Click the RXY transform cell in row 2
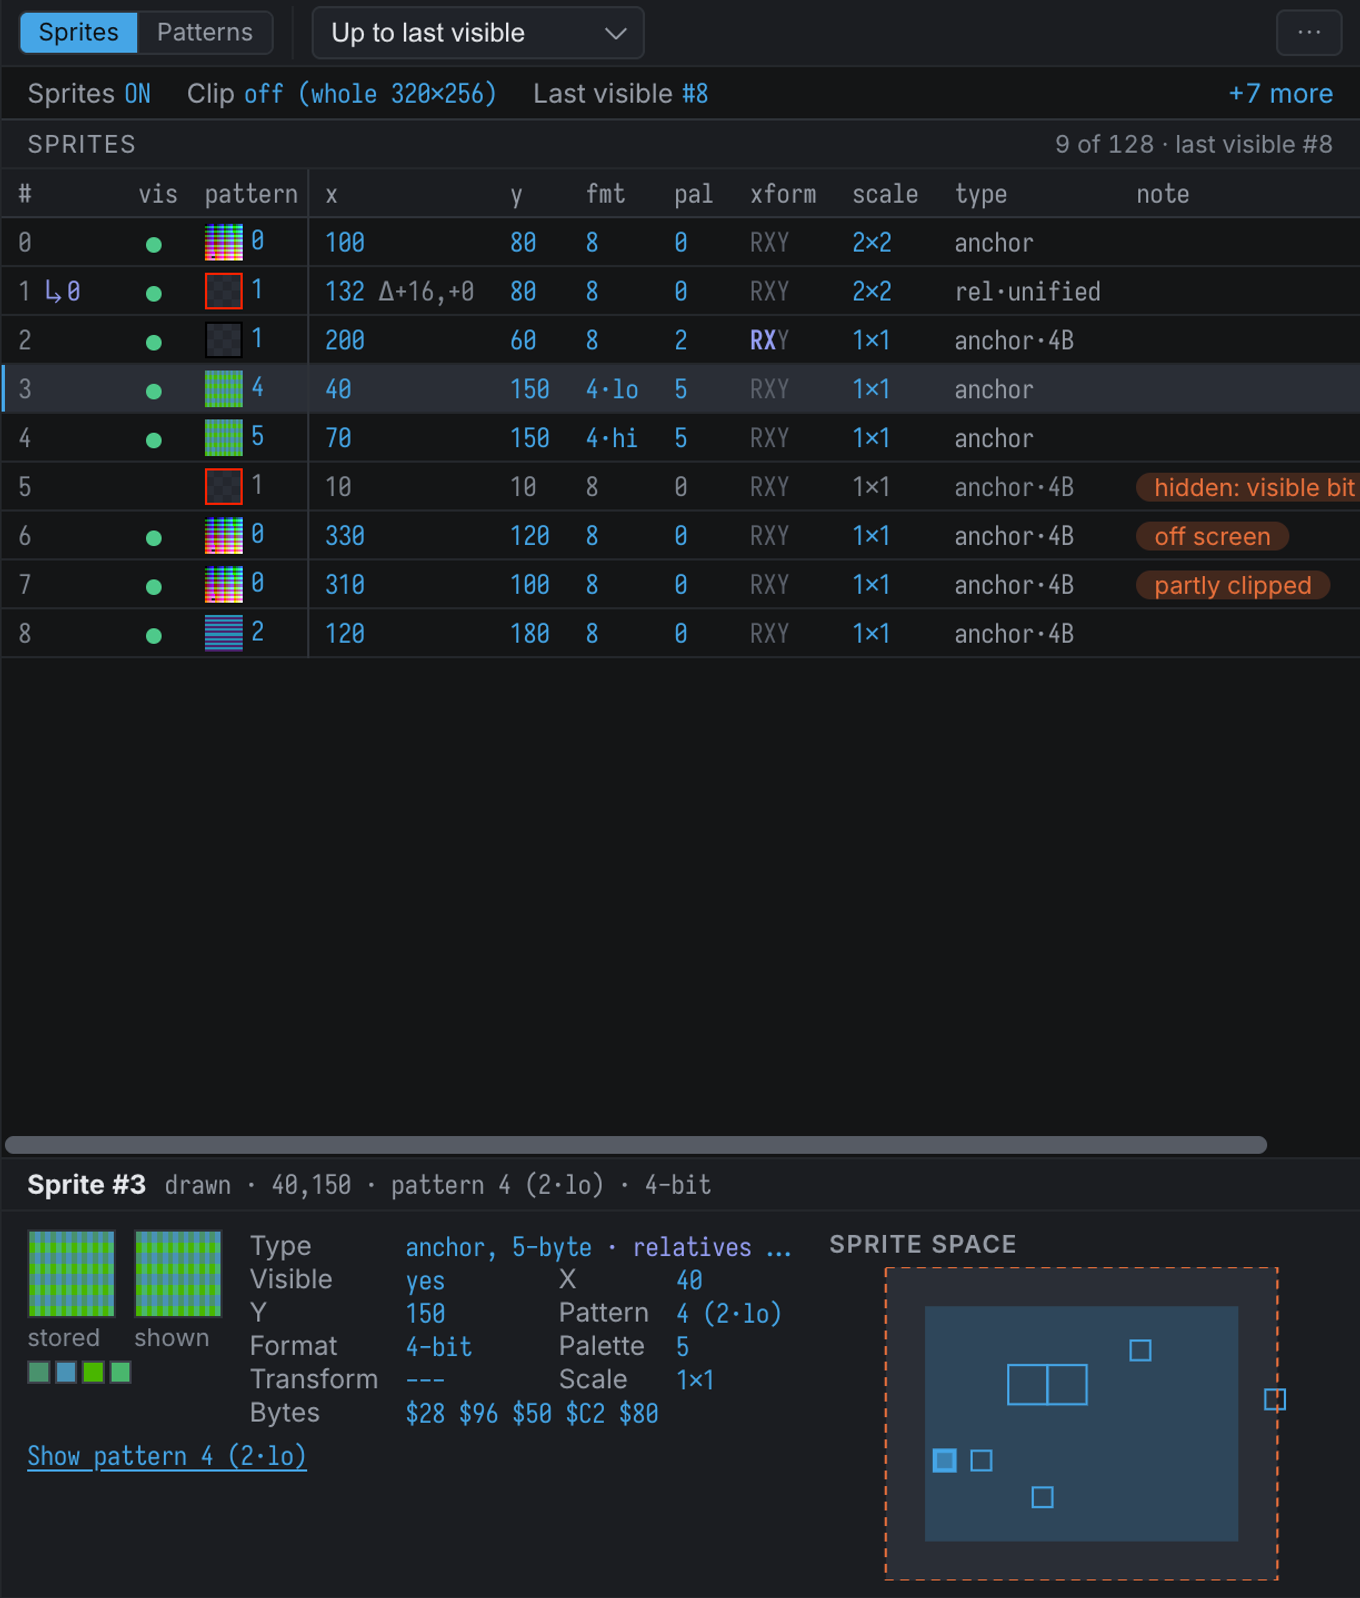 (x=769, y=340)
